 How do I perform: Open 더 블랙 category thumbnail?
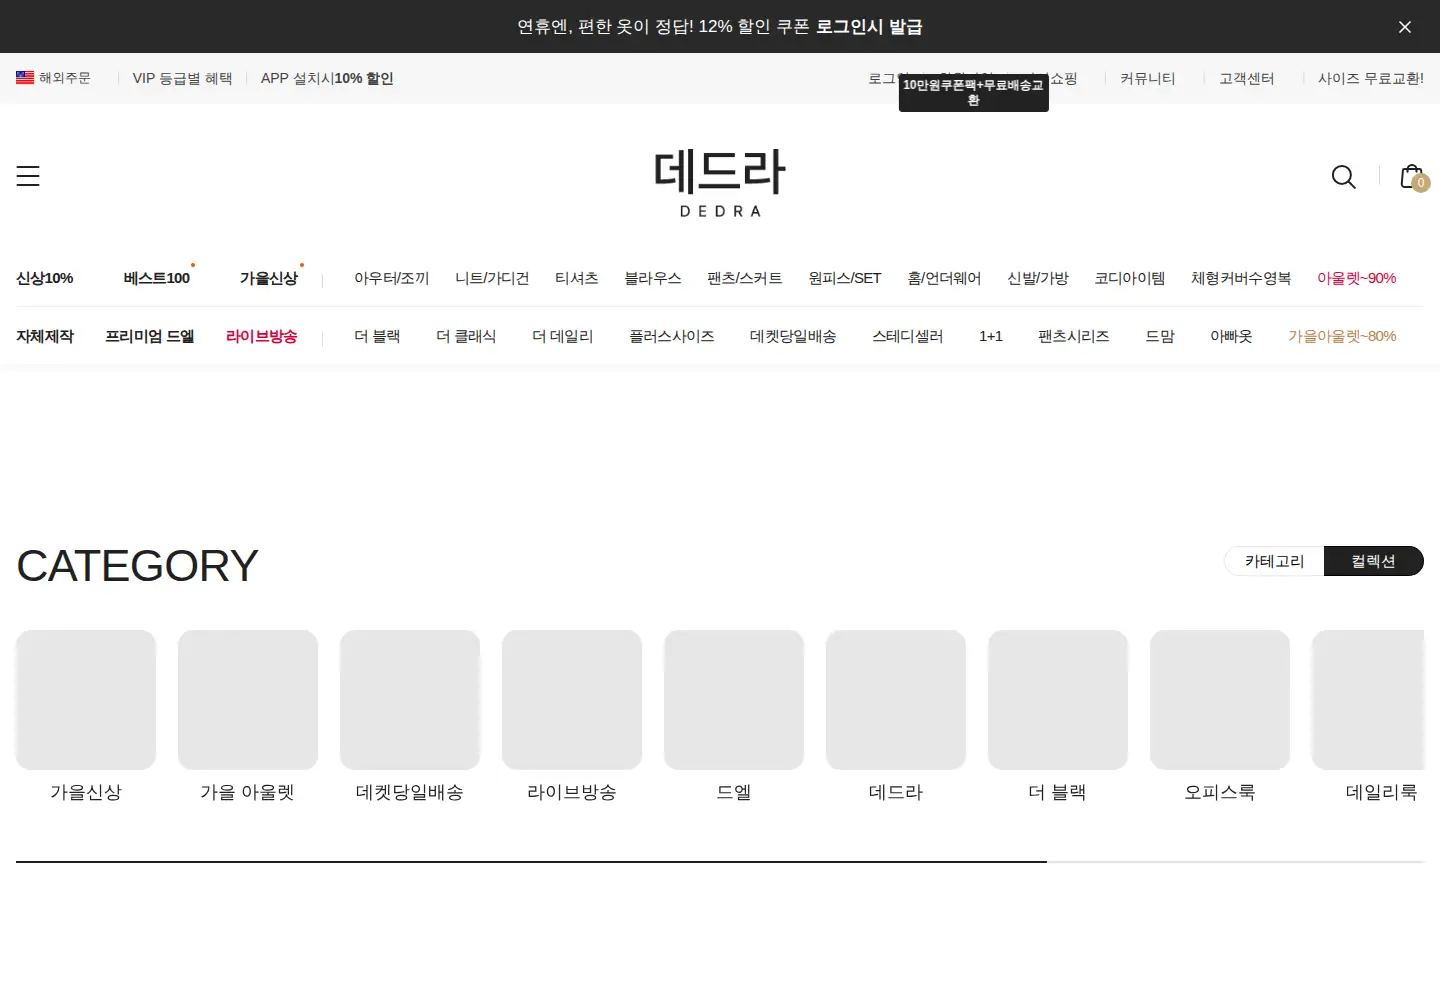coord(1058,700)
